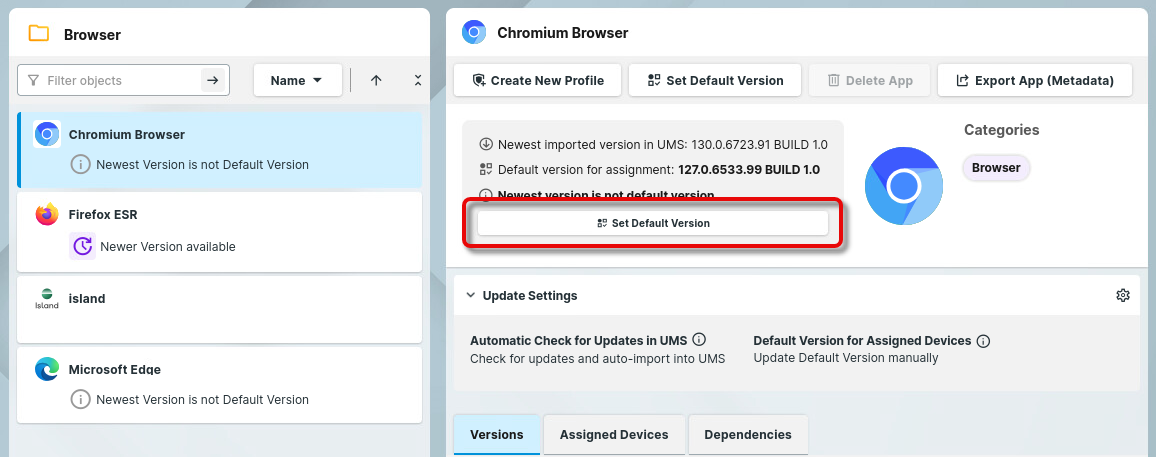Click the Browser folder icon in header
1156x457 pixels.
tap(39, 34)
